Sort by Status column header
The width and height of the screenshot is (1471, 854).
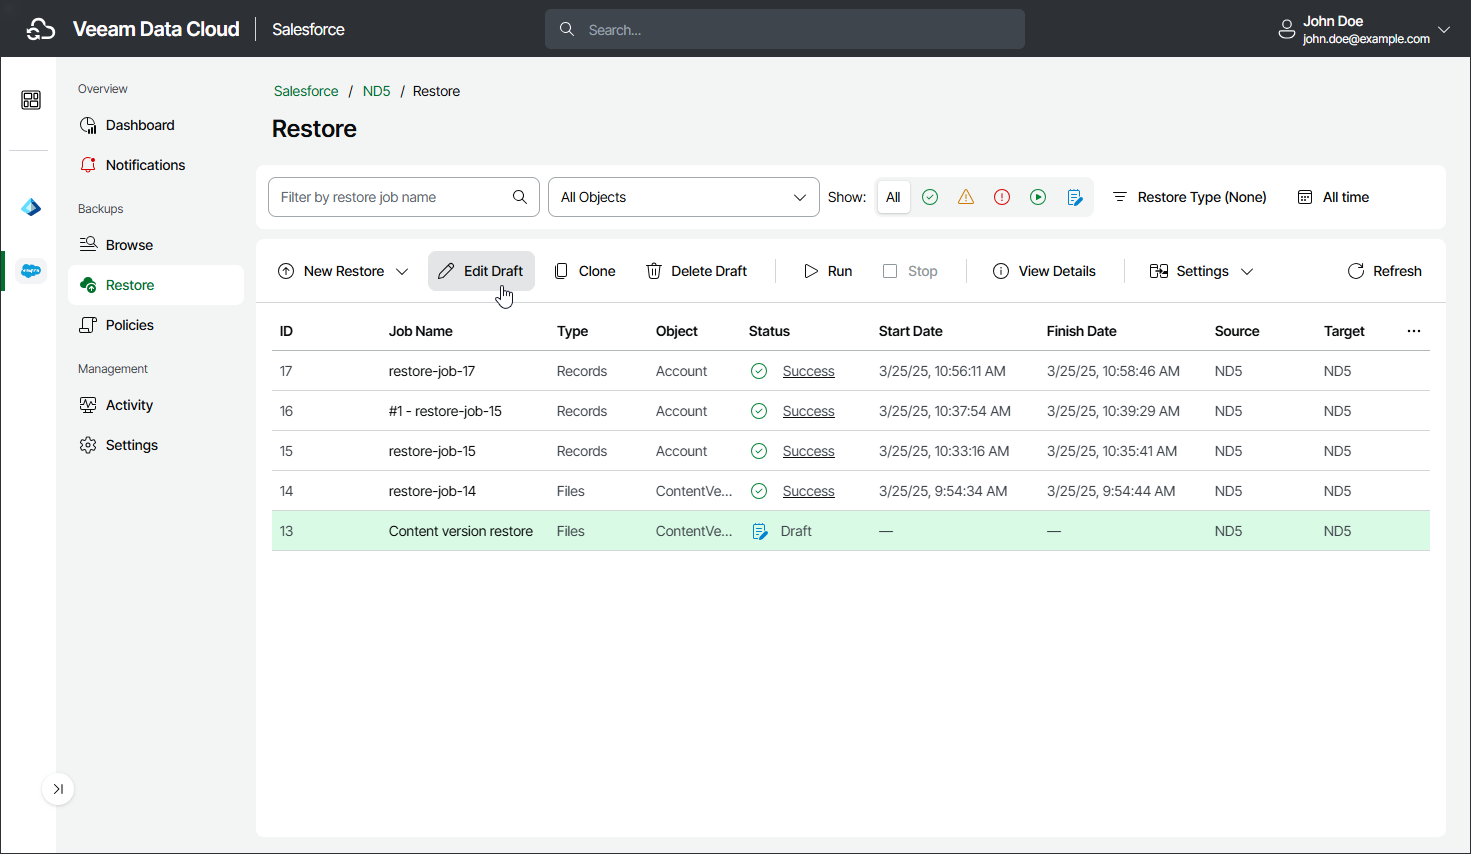point(769,331)
